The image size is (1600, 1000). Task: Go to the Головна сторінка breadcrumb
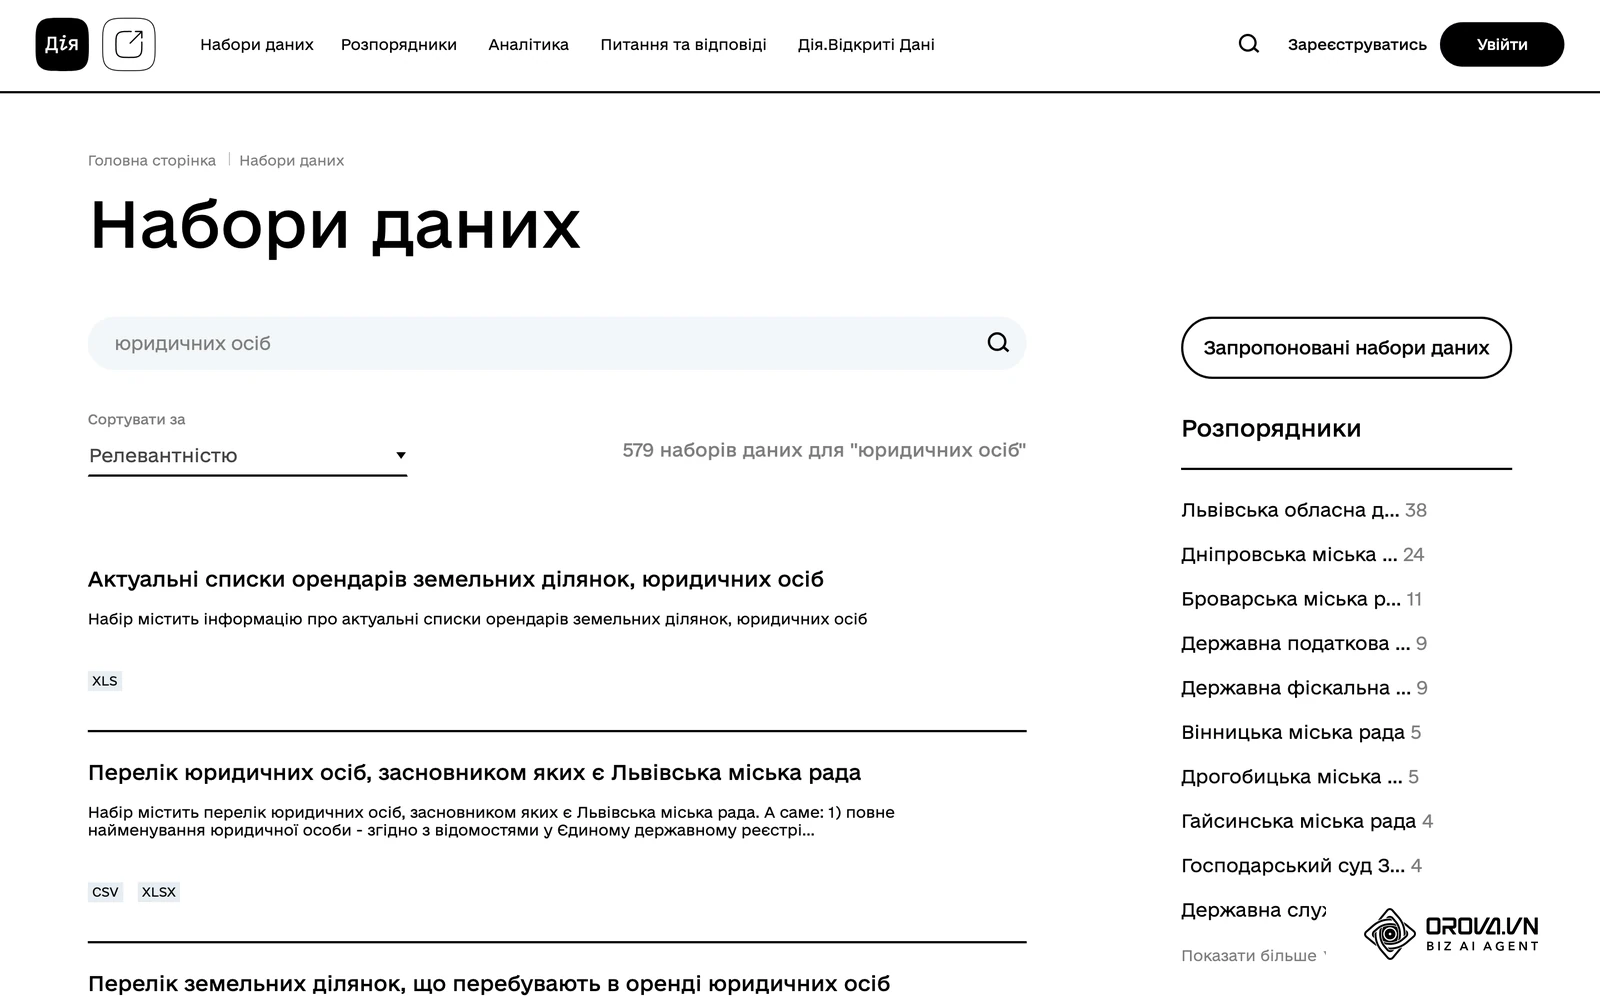(x=152, y=161)
